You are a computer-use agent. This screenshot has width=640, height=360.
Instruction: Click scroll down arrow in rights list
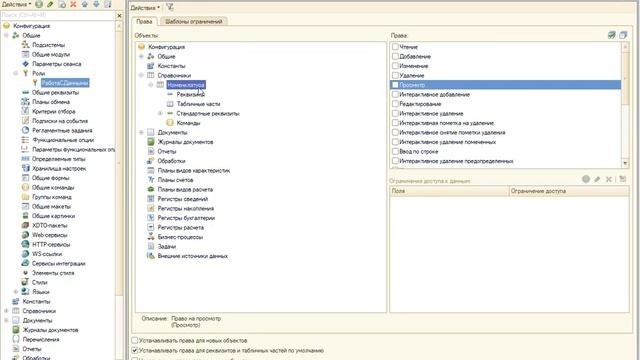(625, 163)
